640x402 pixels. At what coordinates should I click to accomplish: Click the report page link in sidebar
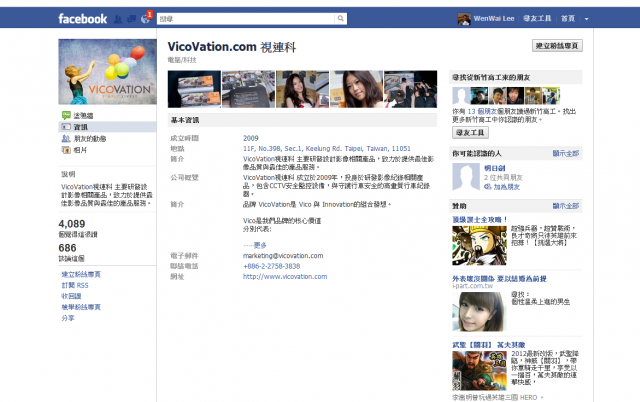(x=81, y=307)
